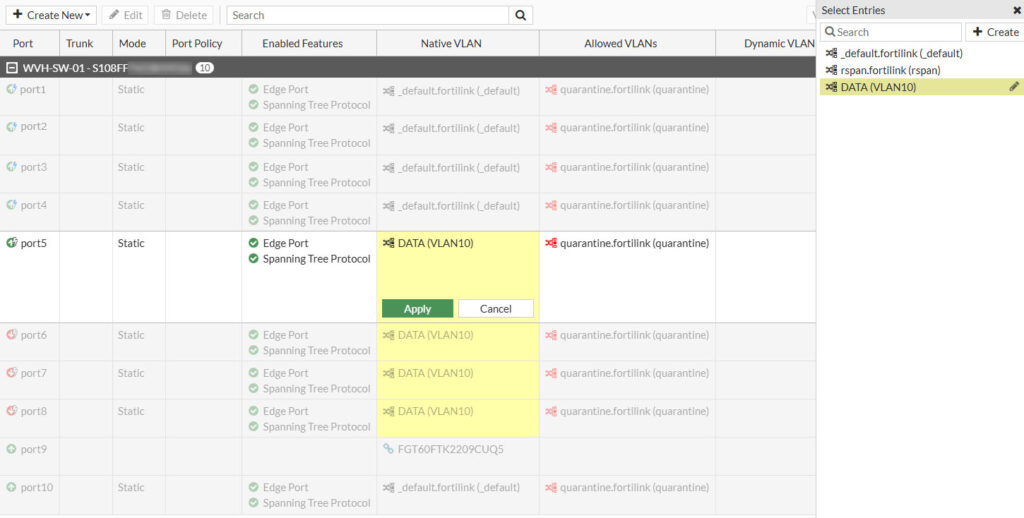Click the search magnifier button in toolbar

[x=520, y=15]
